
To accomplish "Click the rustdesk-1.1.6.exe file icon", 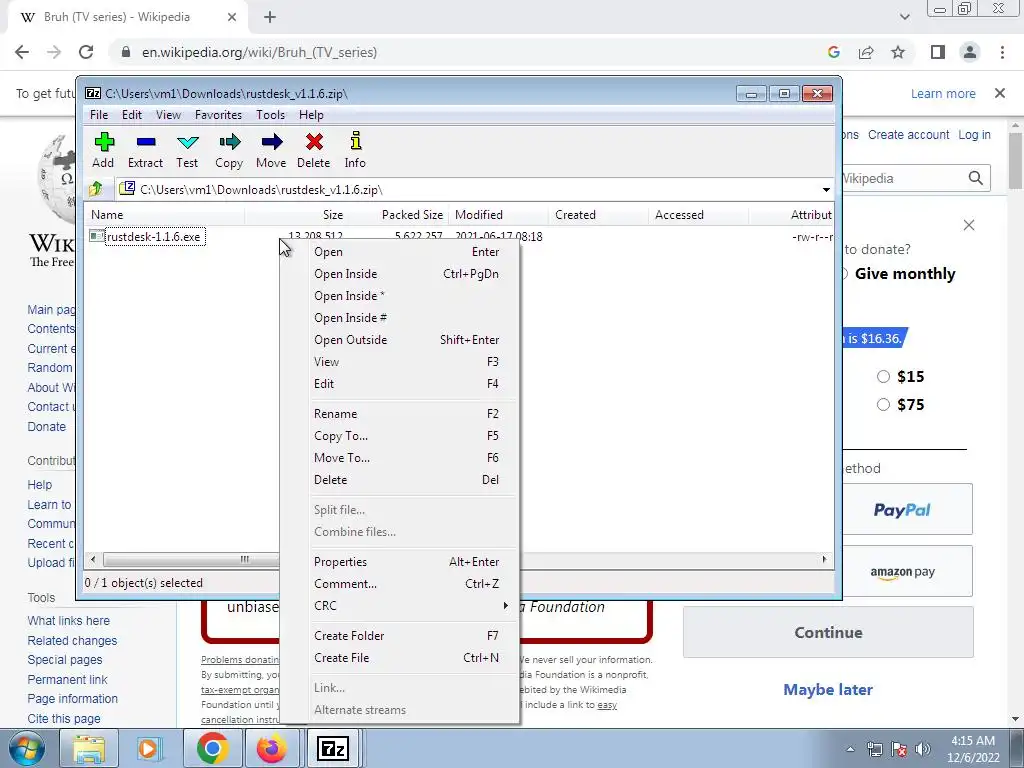I will [97, 236].
